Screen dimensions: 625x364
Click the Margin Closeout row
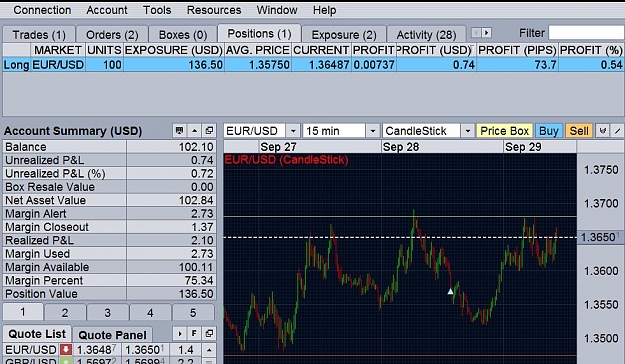(110, 227)
